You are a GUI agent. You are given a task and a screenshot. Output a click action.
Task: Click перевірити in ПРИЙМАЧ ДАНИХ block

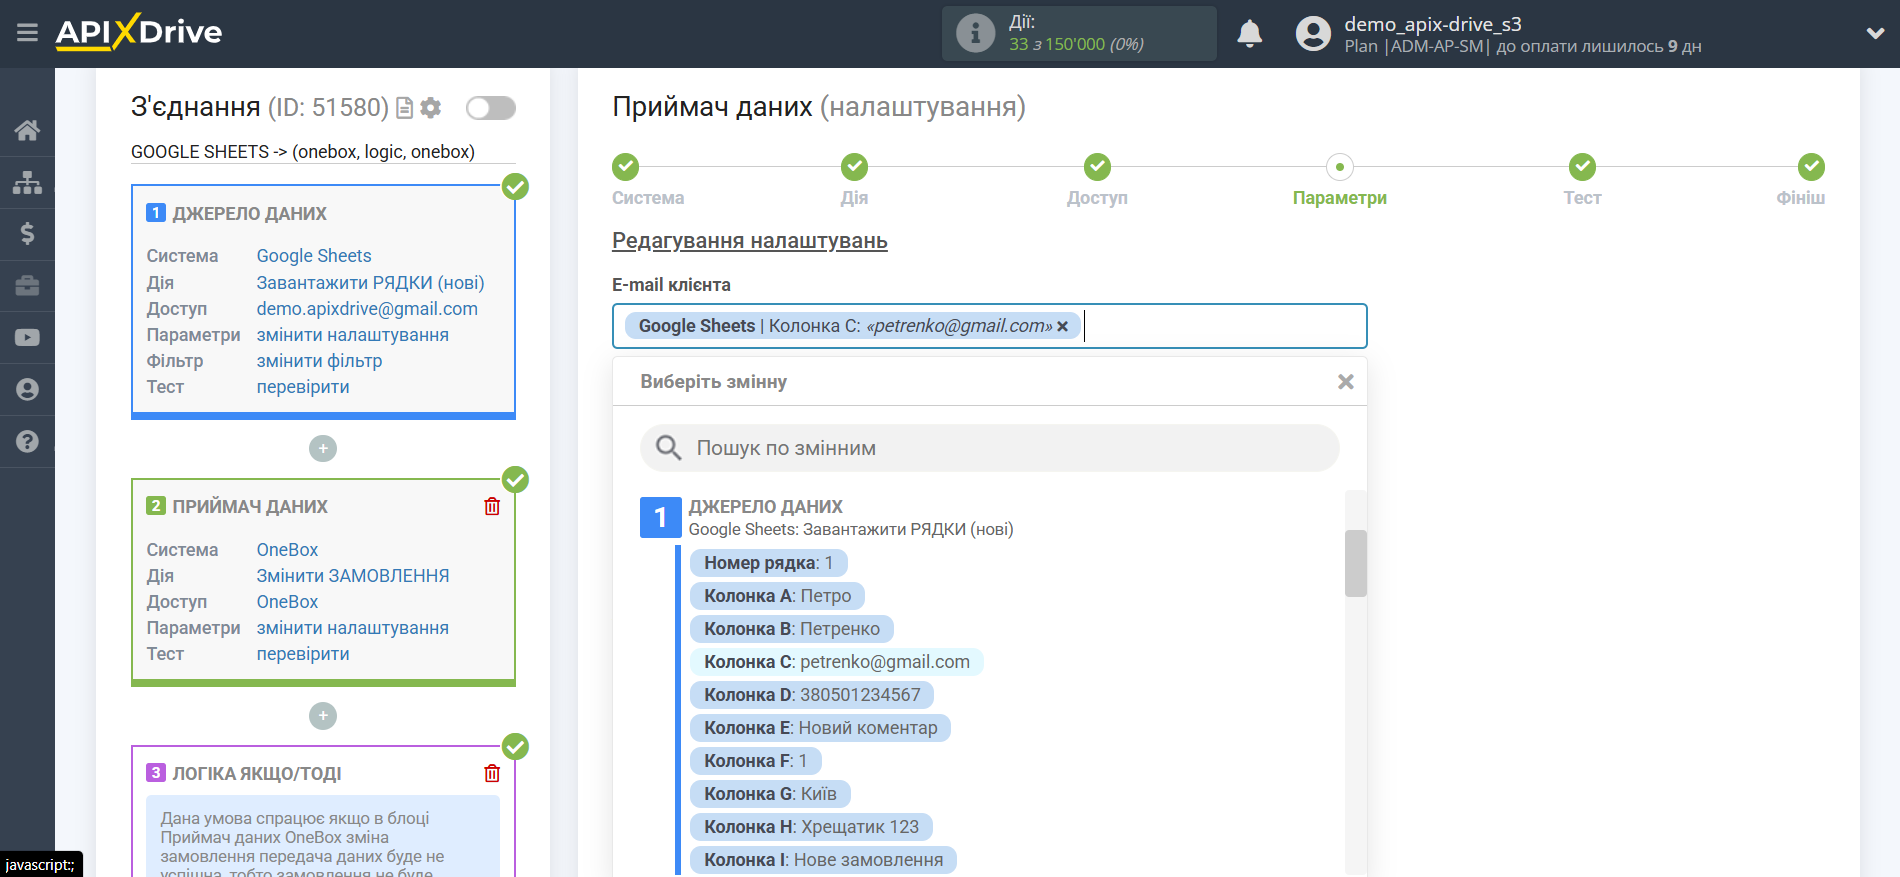[x=303, y=654]
